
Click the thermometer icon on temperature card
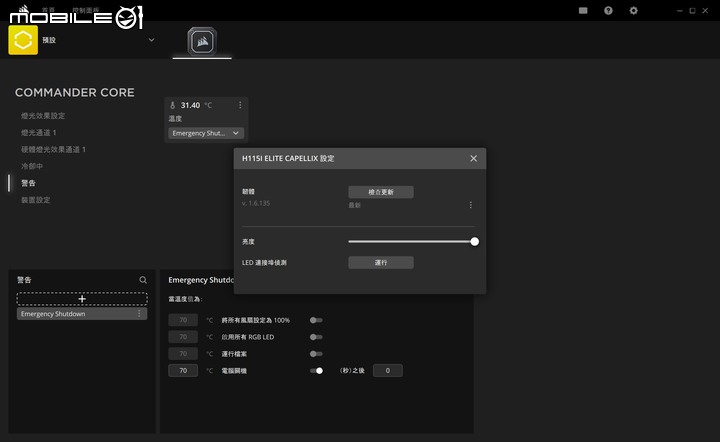173,106
